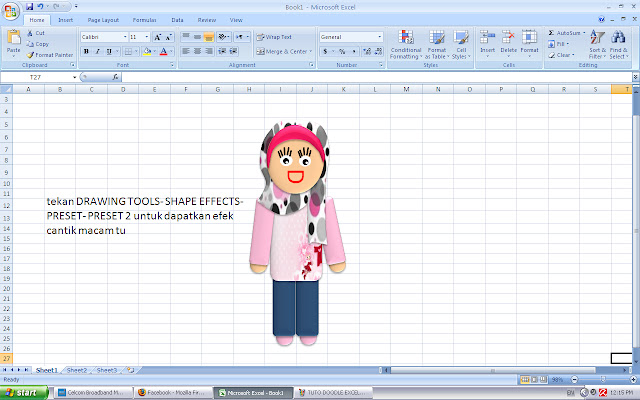Switch to Facebook Mozilla Firefox taskbar button
The image size is (640, 400).
173,393
